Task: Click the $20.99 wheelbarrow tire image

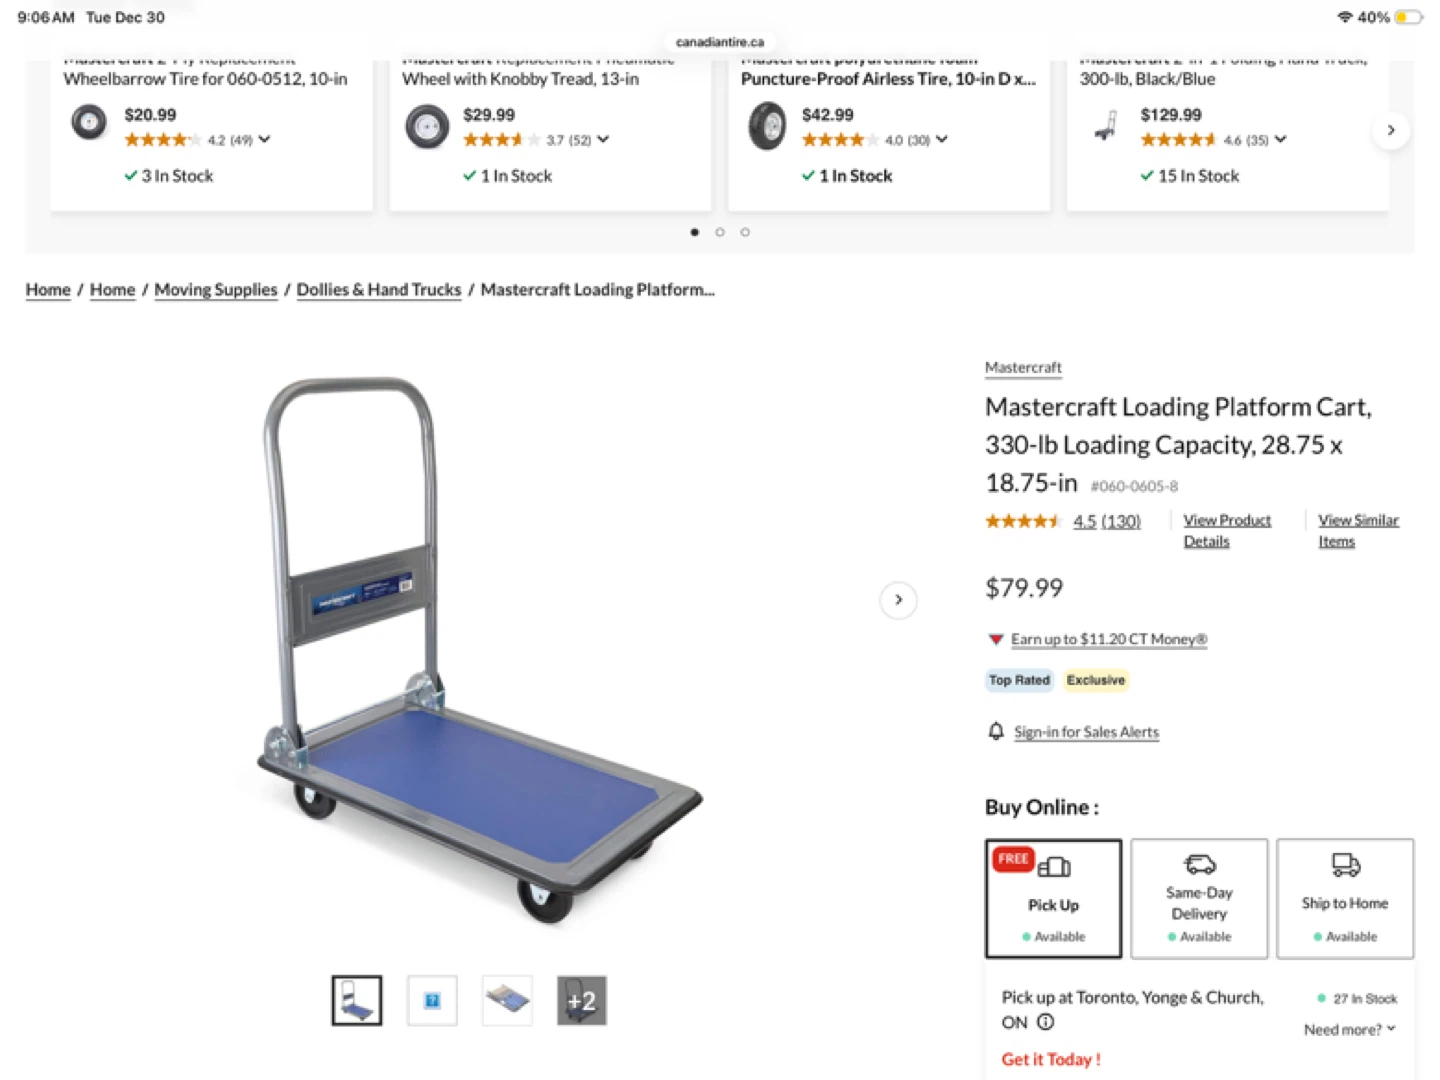Action: 89,124
